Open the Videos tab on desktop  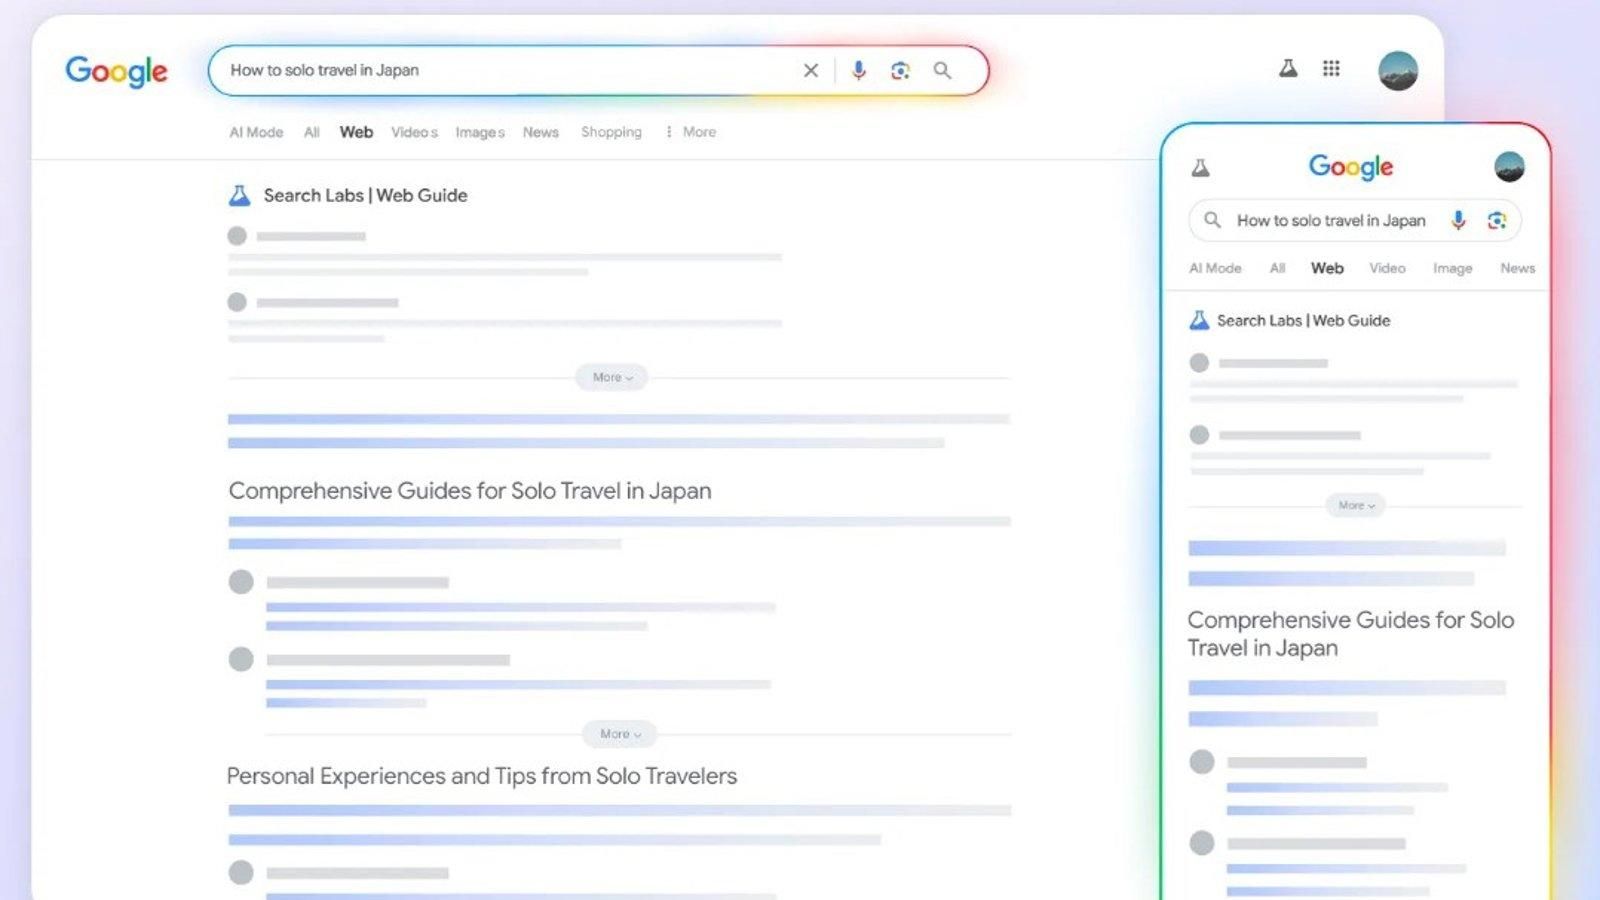(414, 132)
